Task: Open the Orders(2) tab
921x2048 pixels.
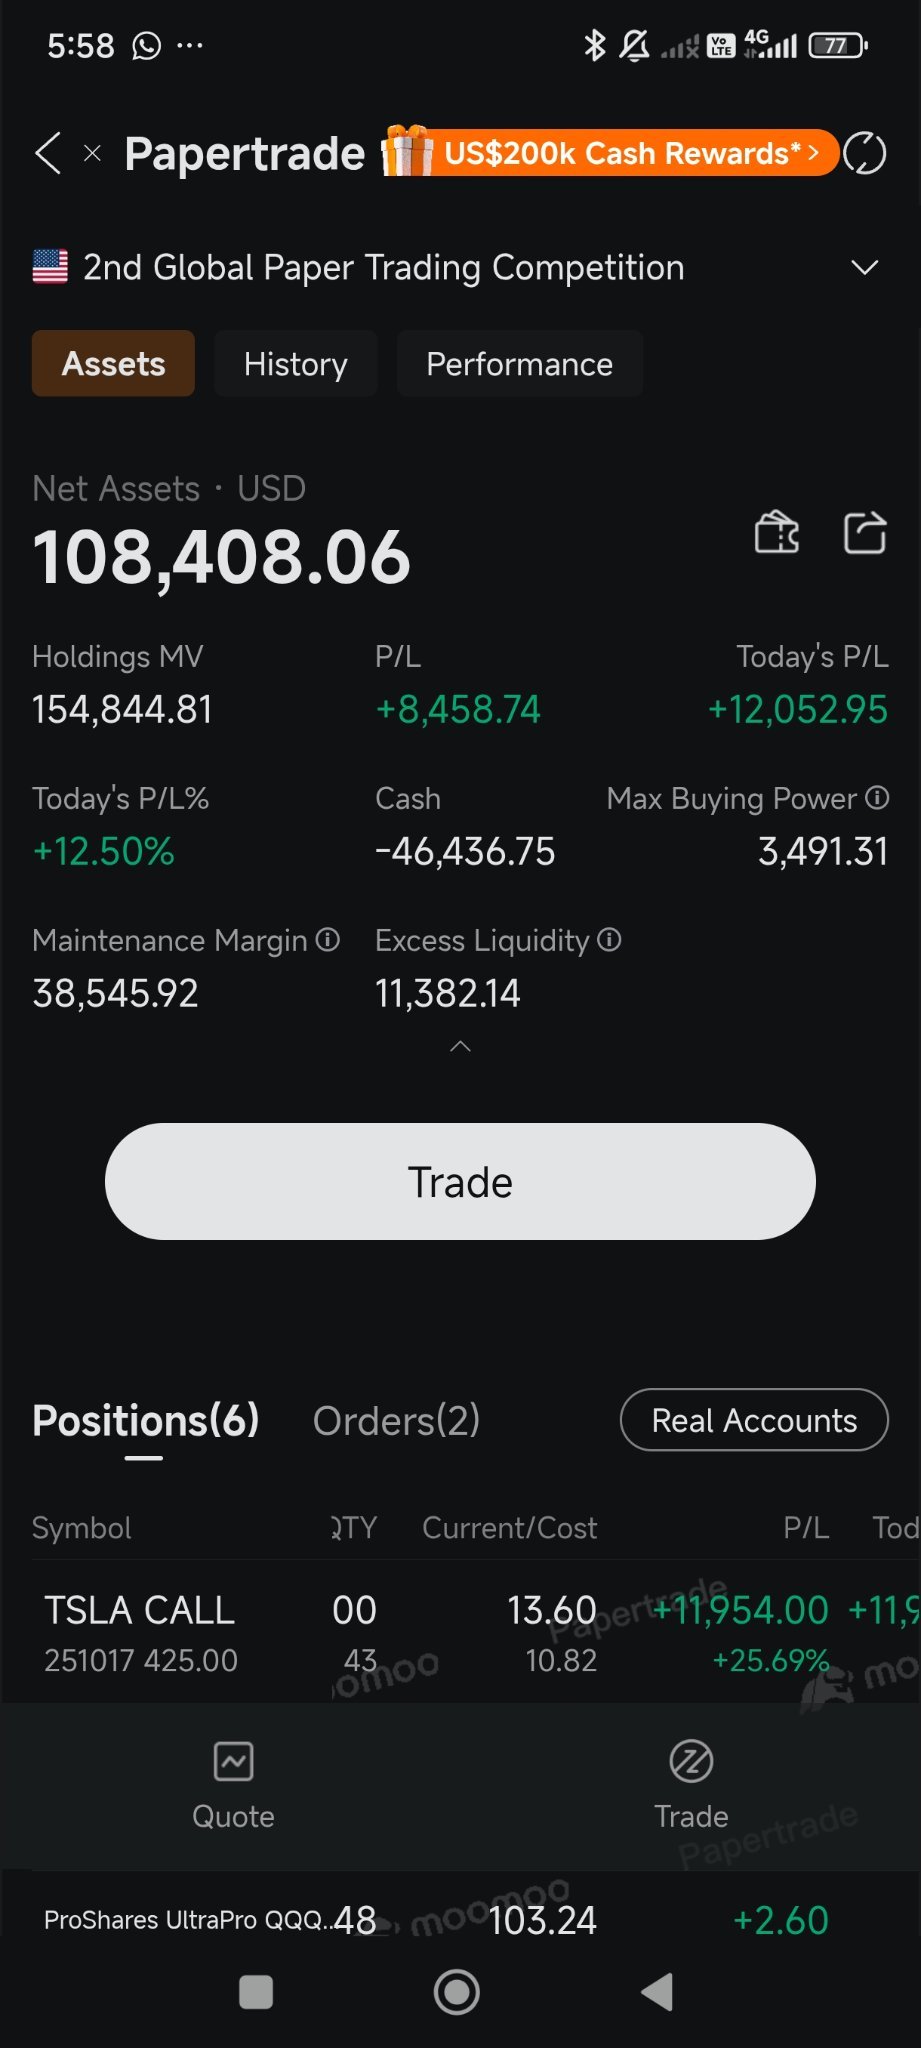Action: click(396, 1420)
